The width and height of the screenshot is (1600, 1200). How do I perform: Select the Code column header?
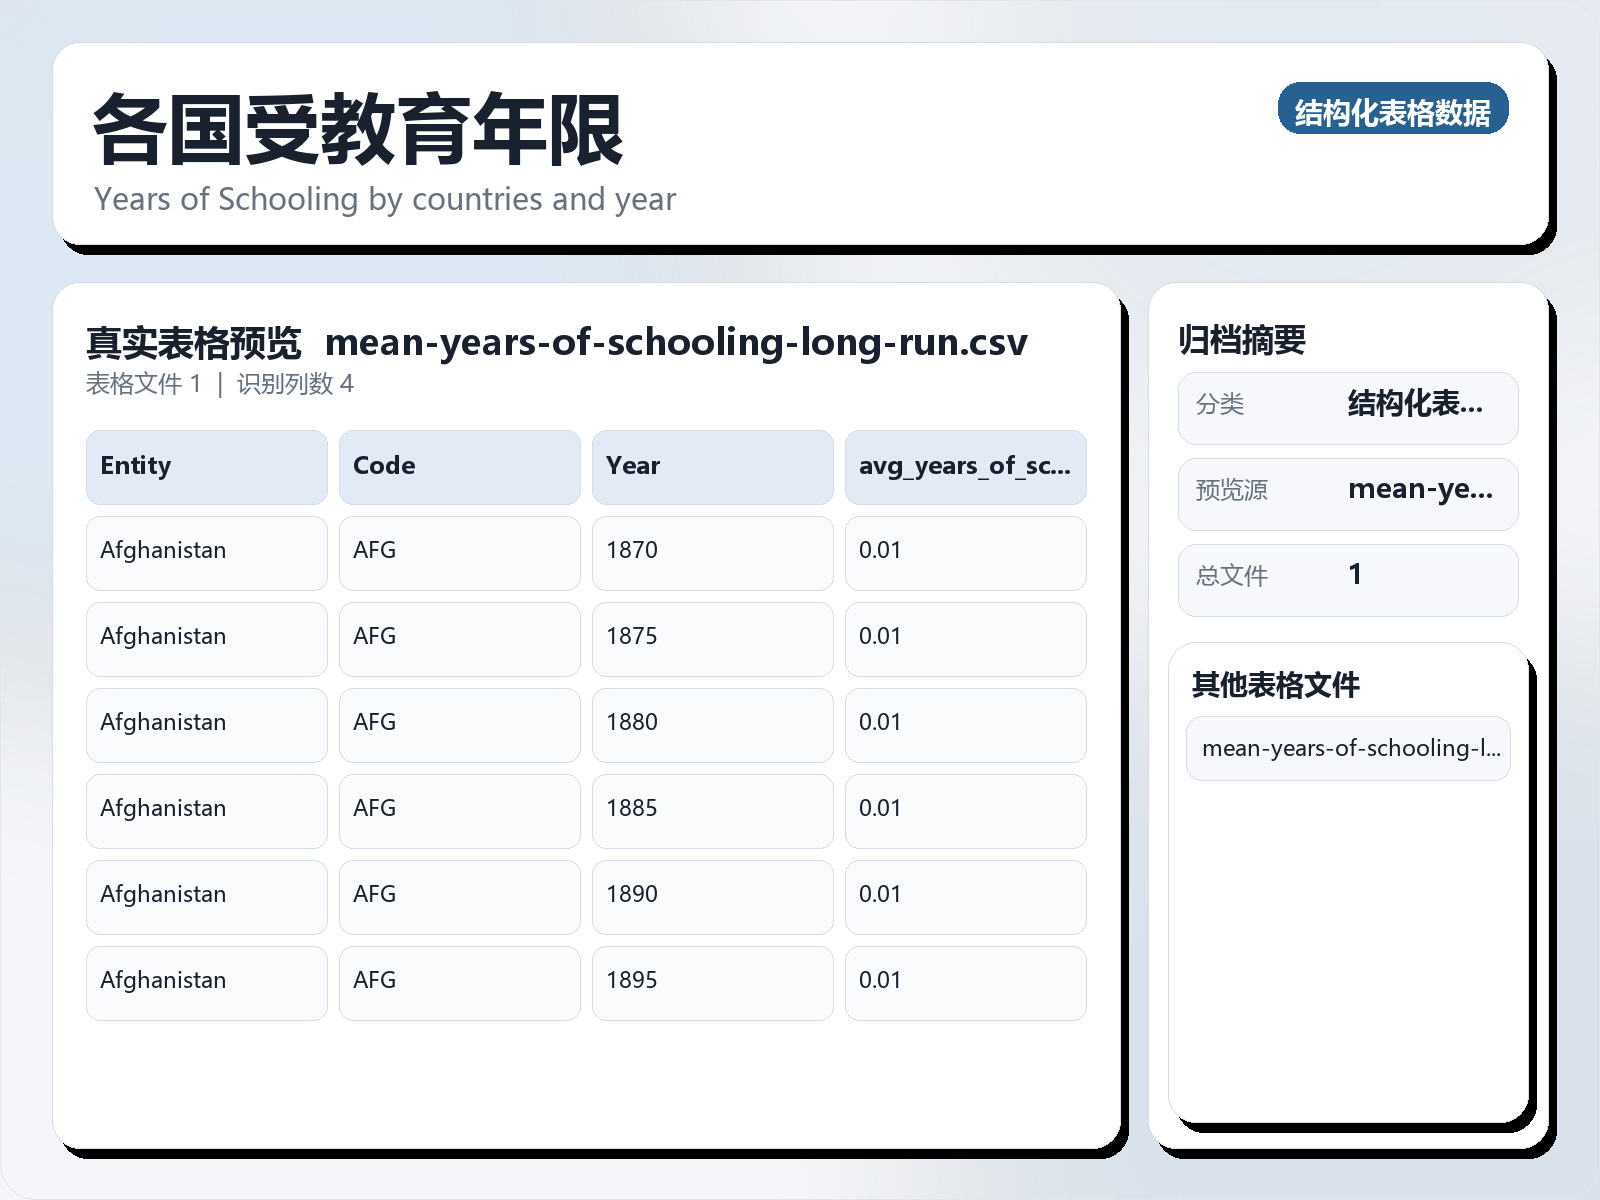pyautogui.click(x=459, y=467)
